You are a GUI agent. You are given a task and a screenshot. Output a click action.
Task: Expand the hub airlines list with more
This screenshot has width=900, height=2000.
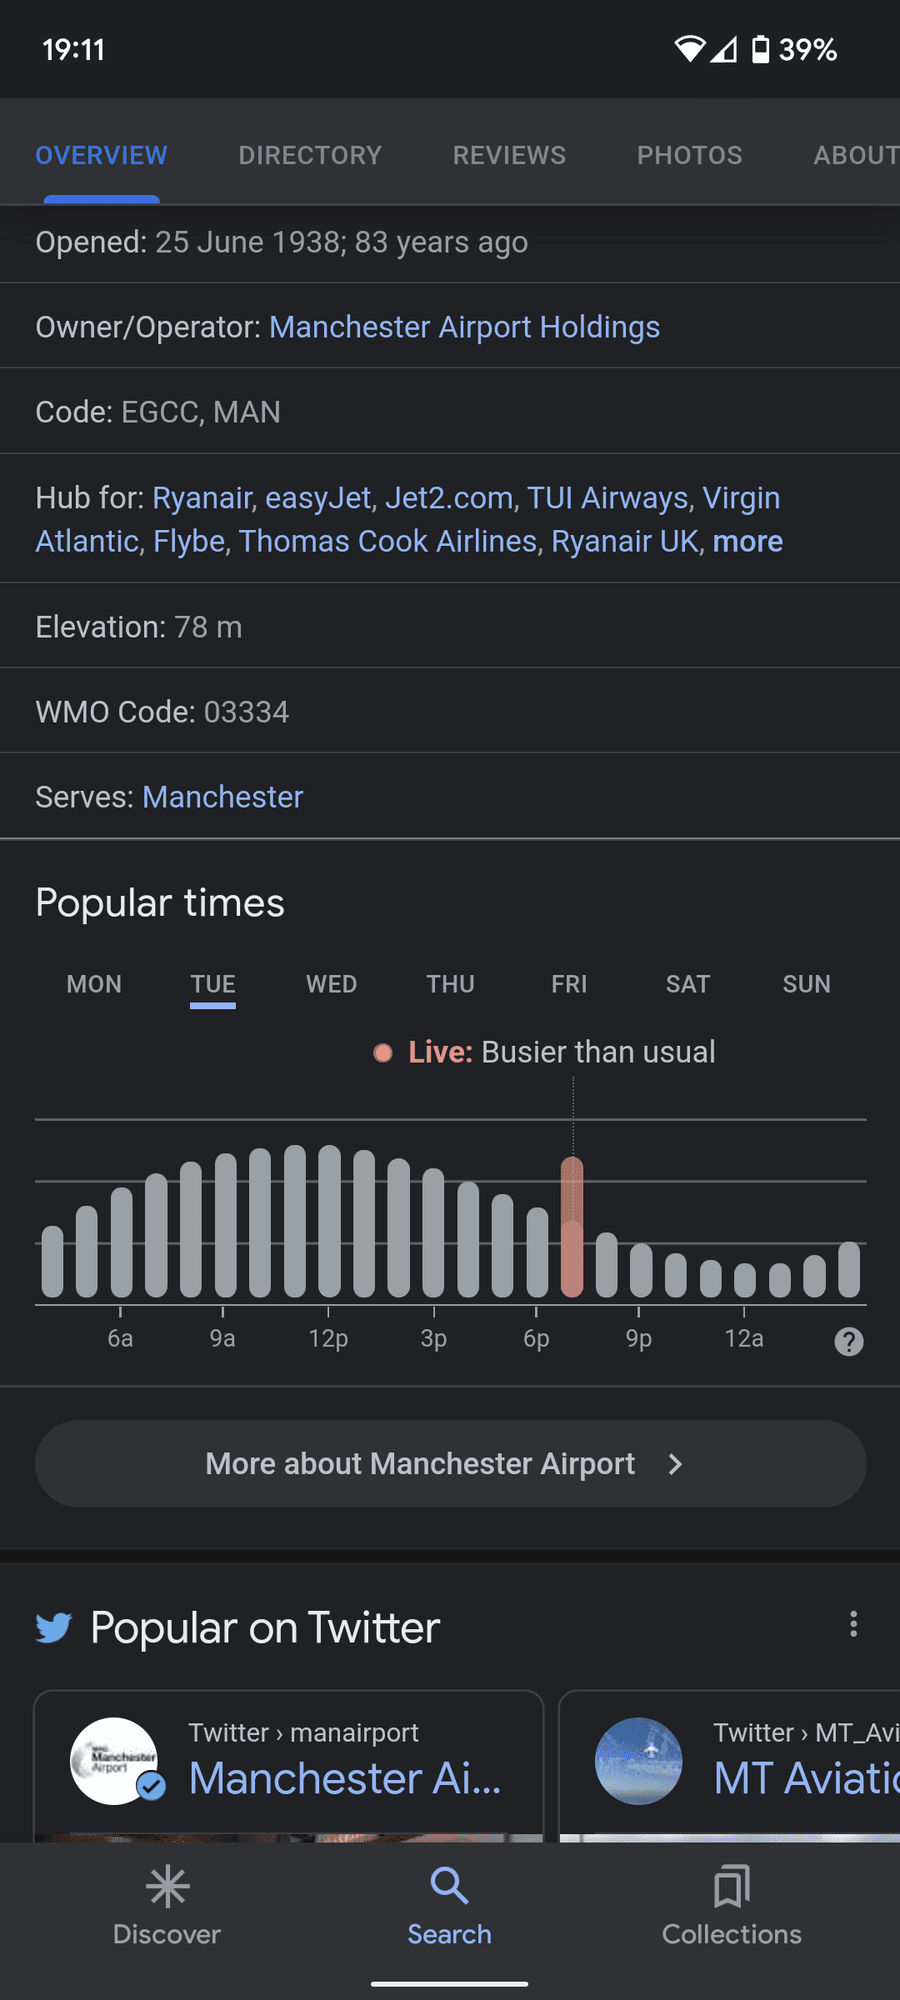click(x=748, y=541)
